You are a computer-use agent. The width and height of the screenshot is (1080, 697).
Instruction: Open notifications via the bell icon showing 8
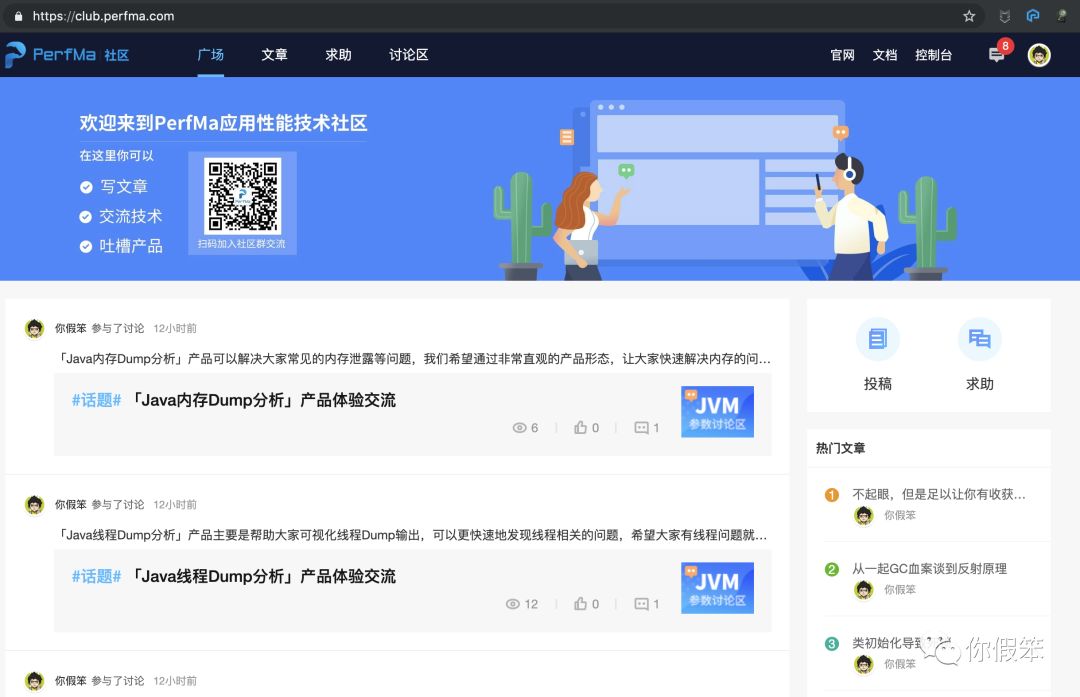pyautogui.click(x=995, y=55)
